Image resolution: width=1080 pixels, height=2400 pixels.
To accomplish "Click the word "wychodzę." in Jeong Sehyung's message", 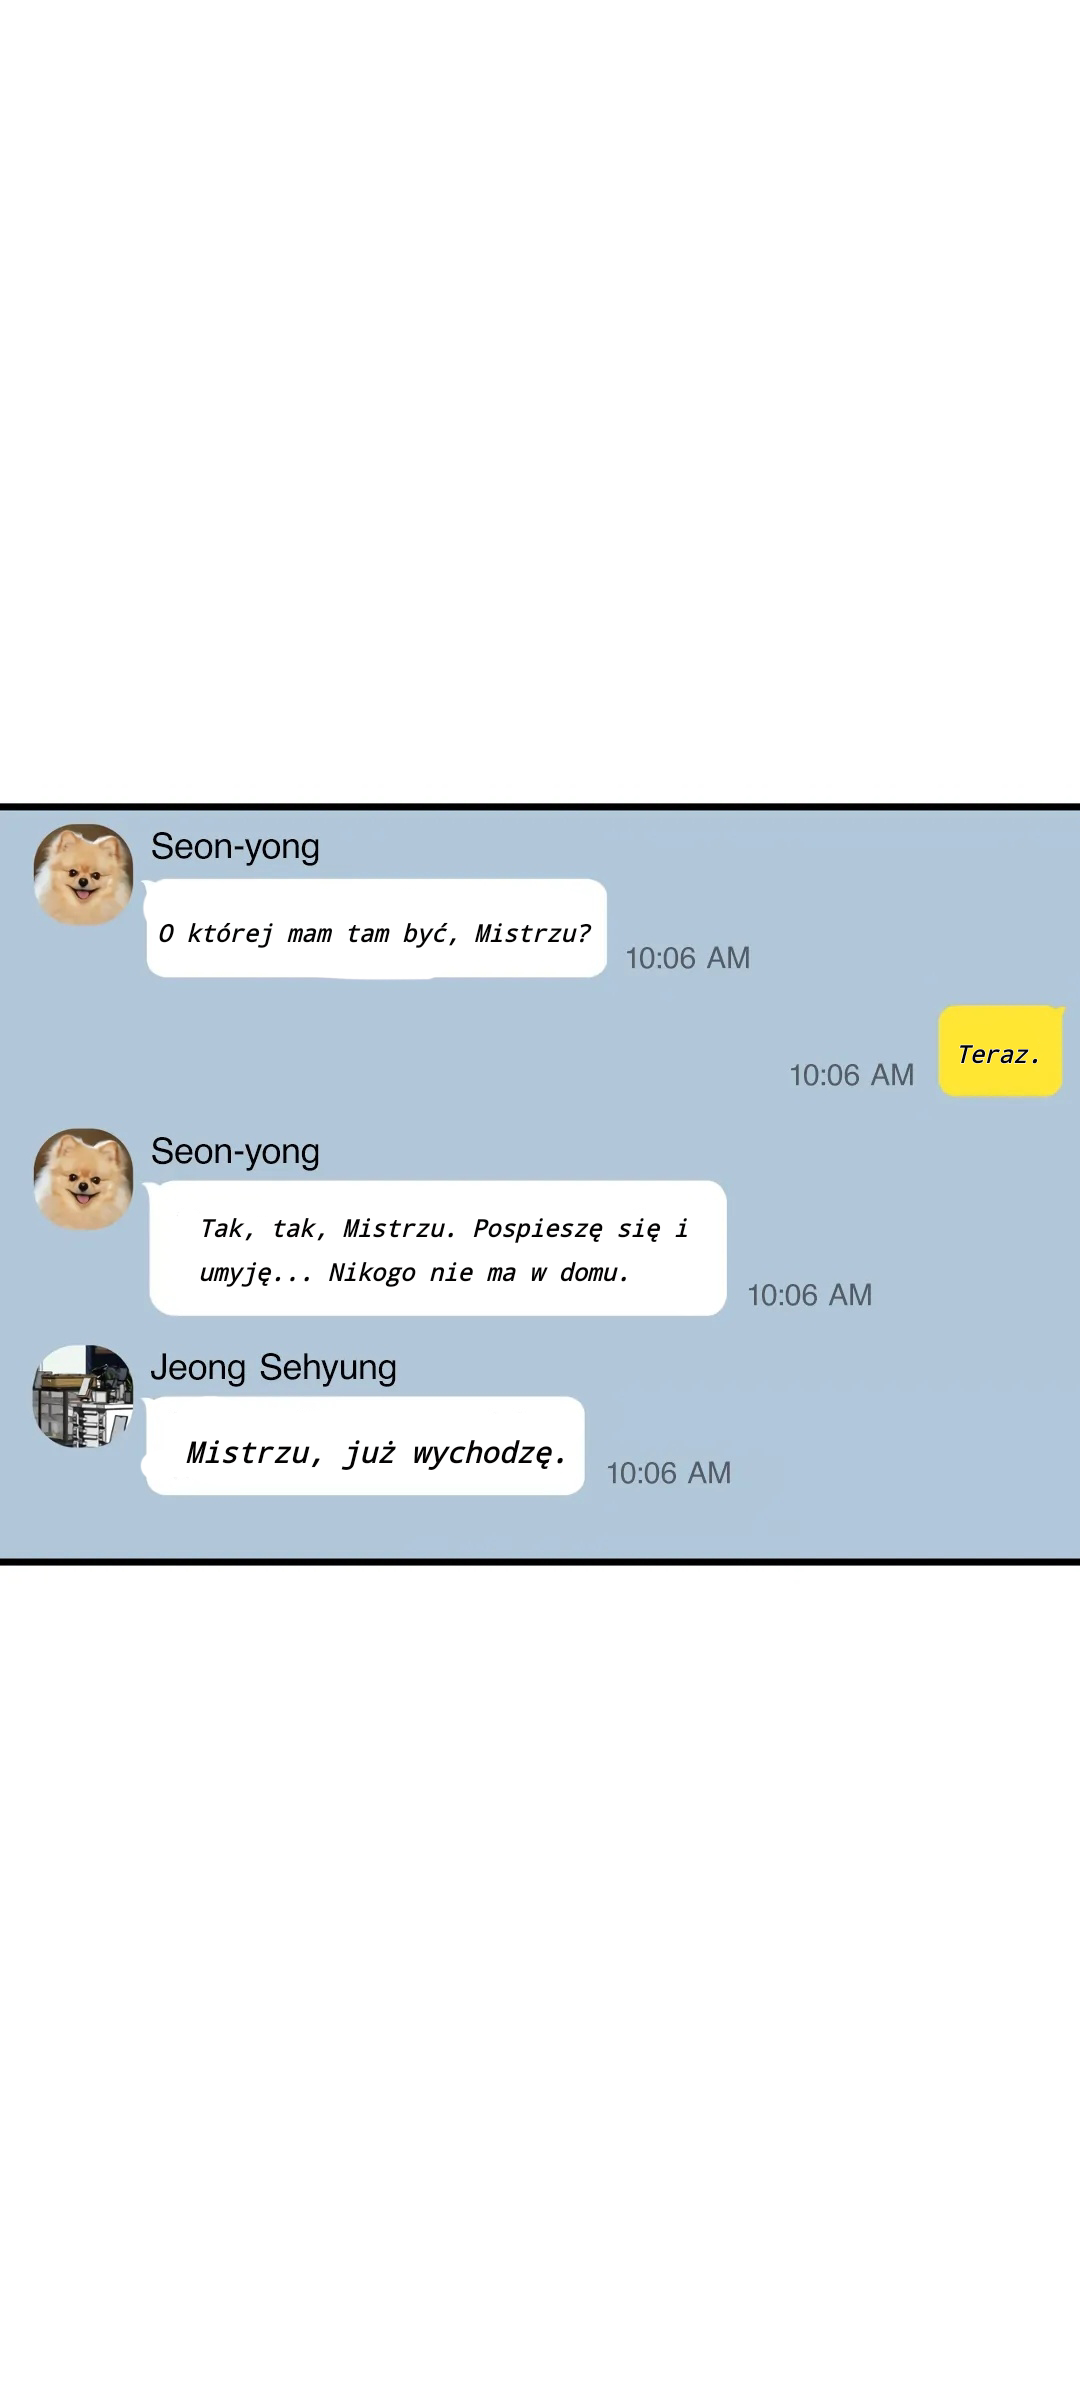I will 490,1453.
